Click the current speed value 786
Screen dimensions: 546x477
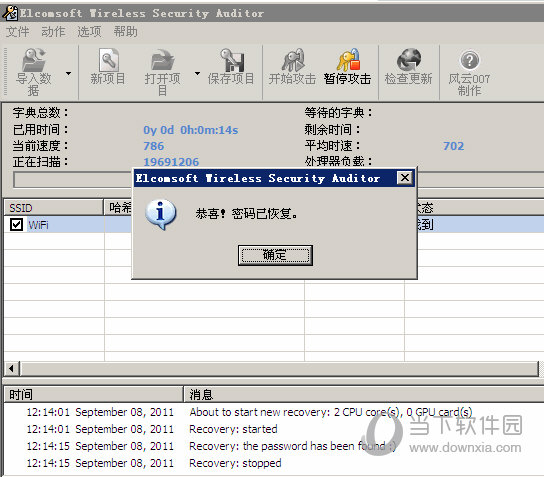(x=154, y=146)
